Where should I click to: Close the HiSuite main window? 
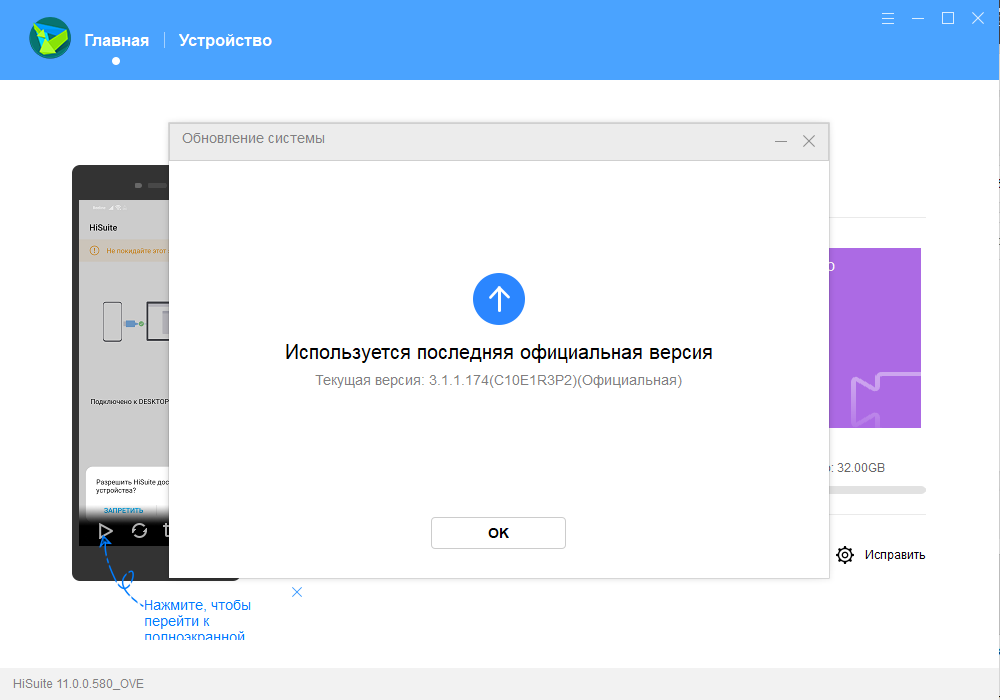(978, 18)
